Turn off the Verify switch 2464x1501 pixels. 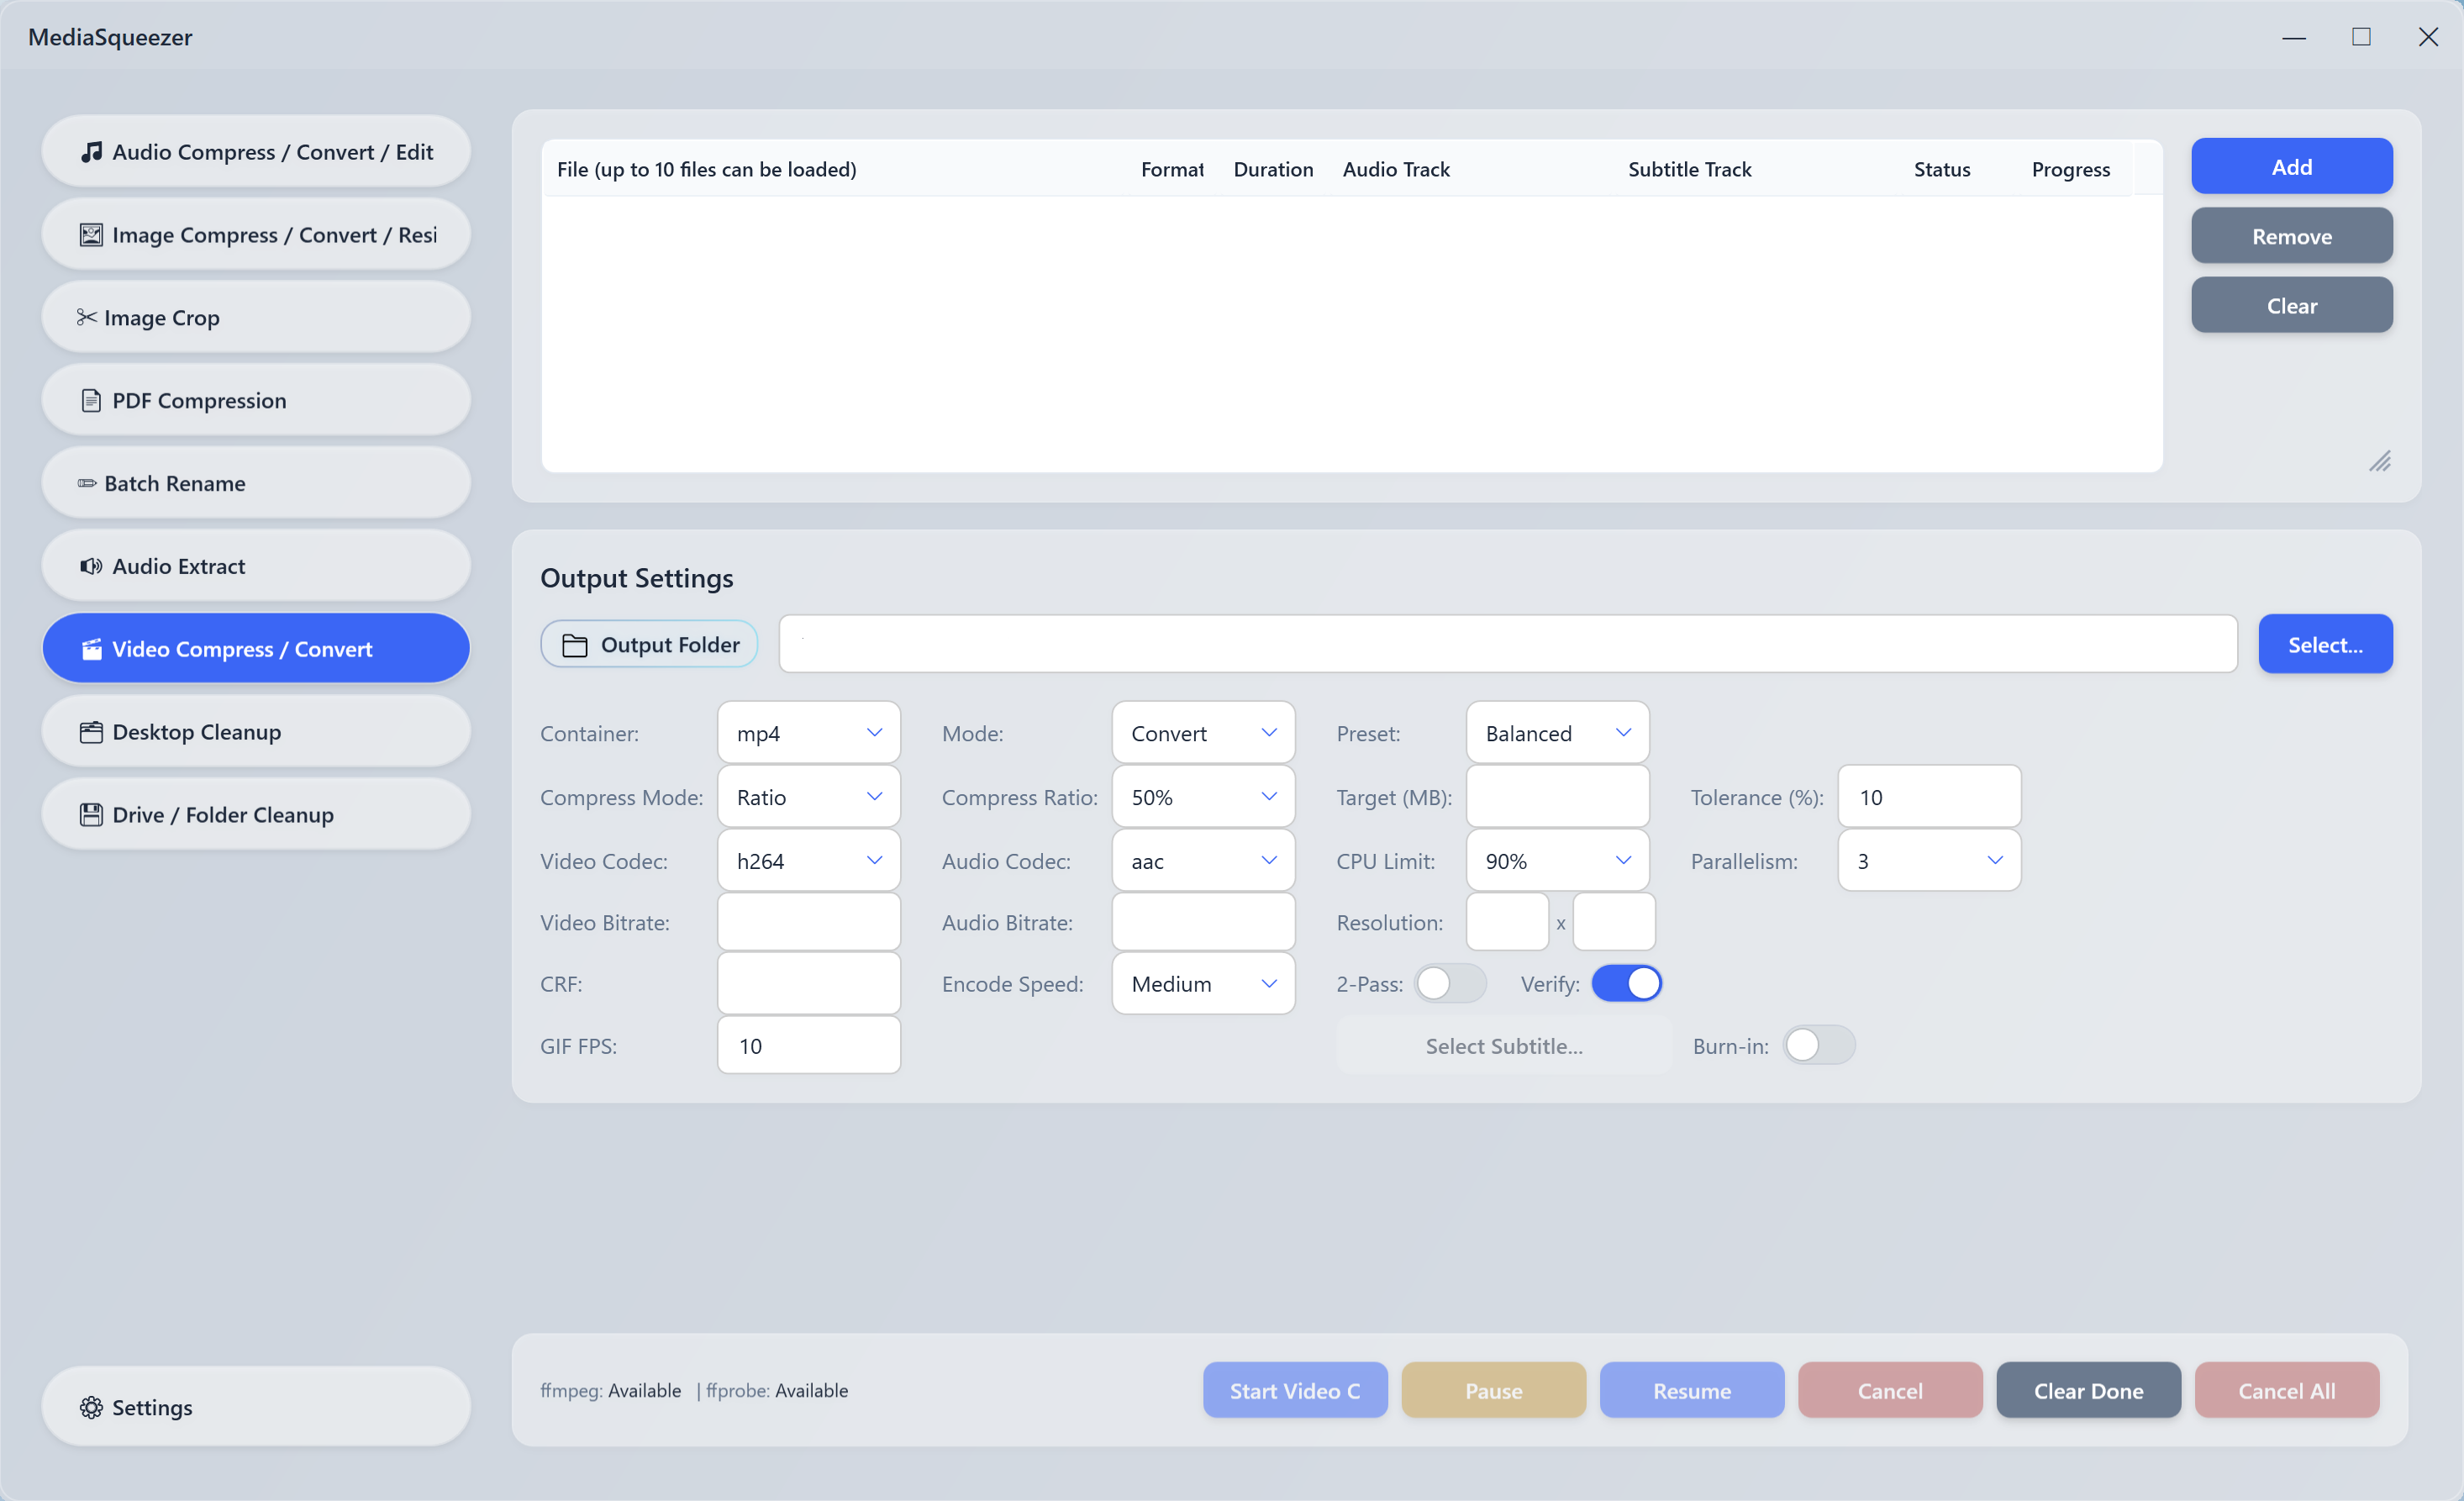coord(1626,984)
